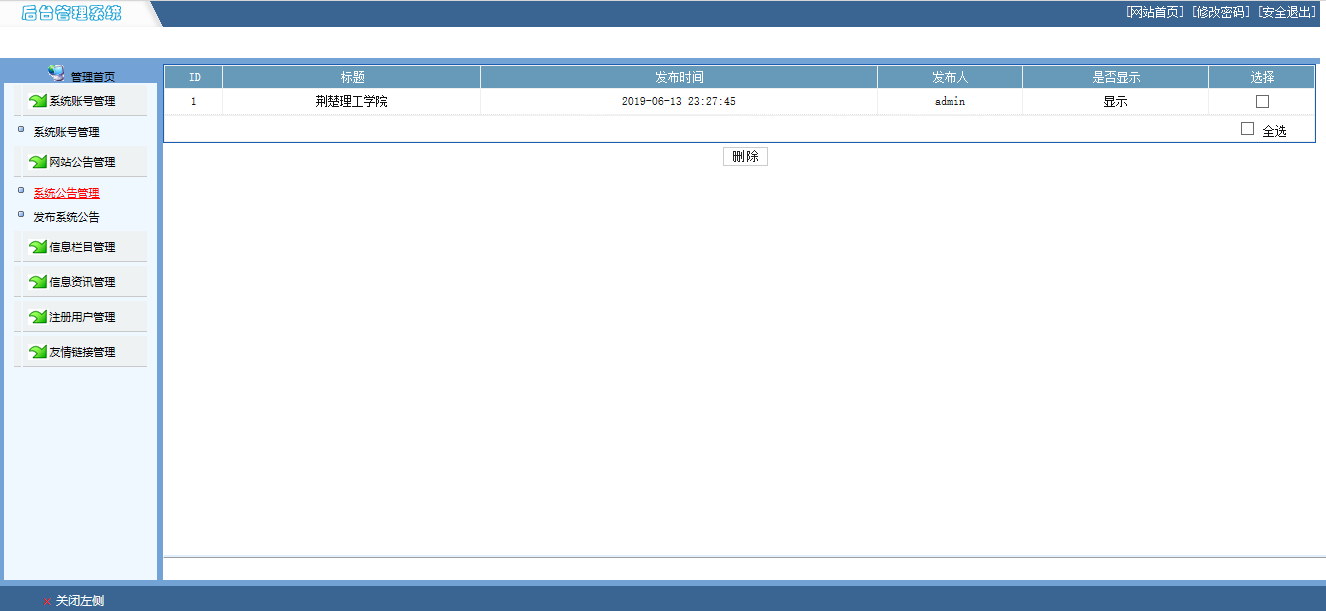
Task: Click the 选择 column header
Action: point(1262,77)
